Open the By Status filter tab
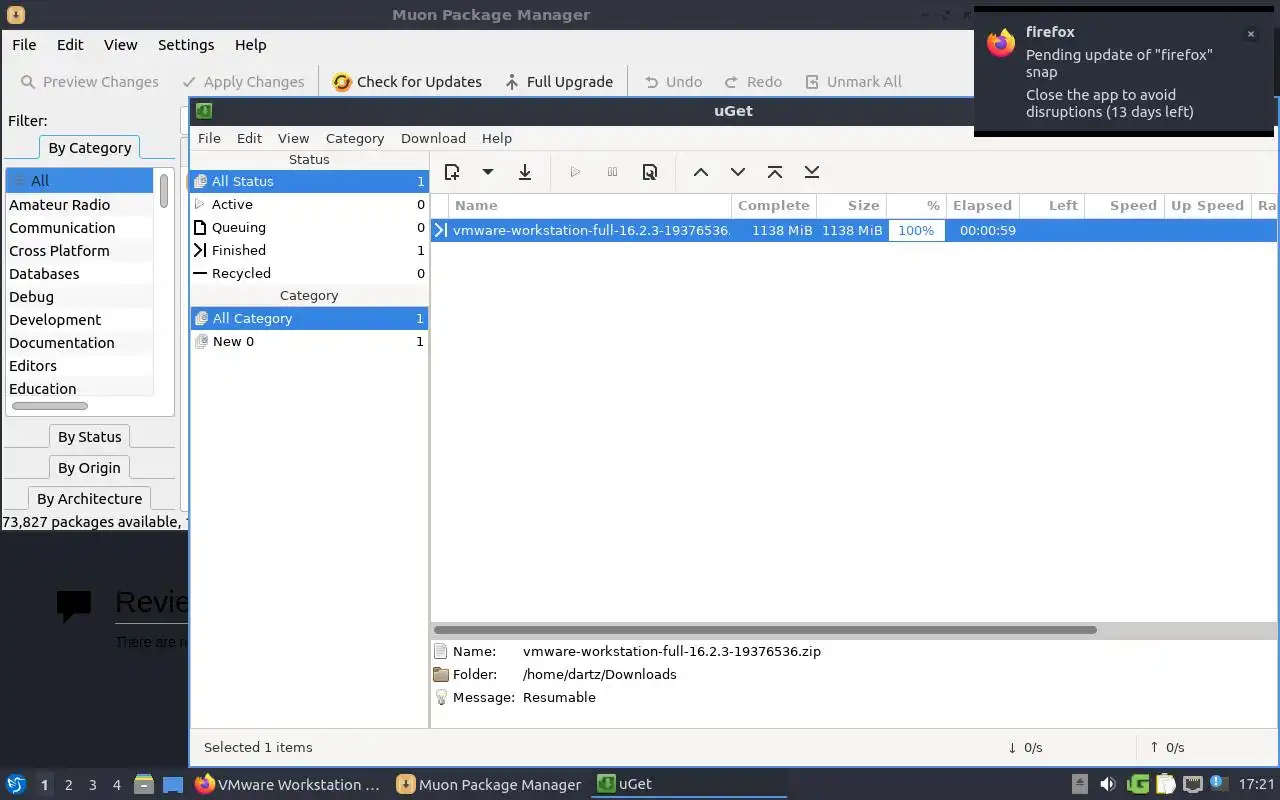The width and height of the screenshot is (1280, 800). click(x=89, y=437)
